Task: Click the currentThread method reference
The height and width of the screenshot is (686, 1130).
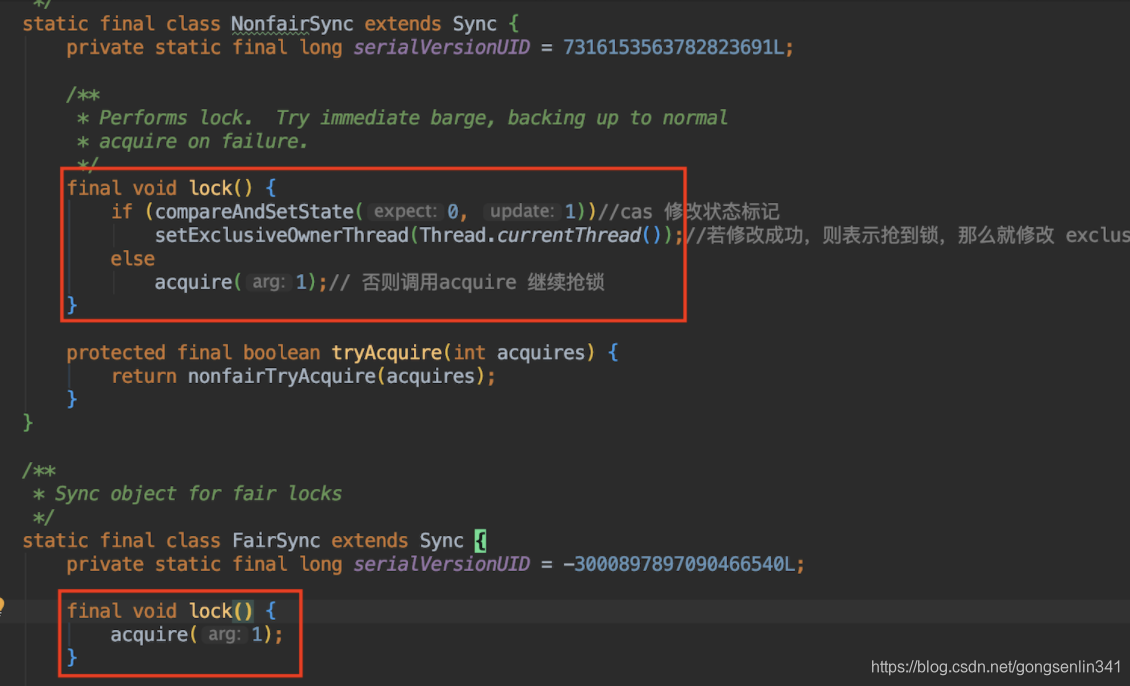Action: tap(569, 236)
